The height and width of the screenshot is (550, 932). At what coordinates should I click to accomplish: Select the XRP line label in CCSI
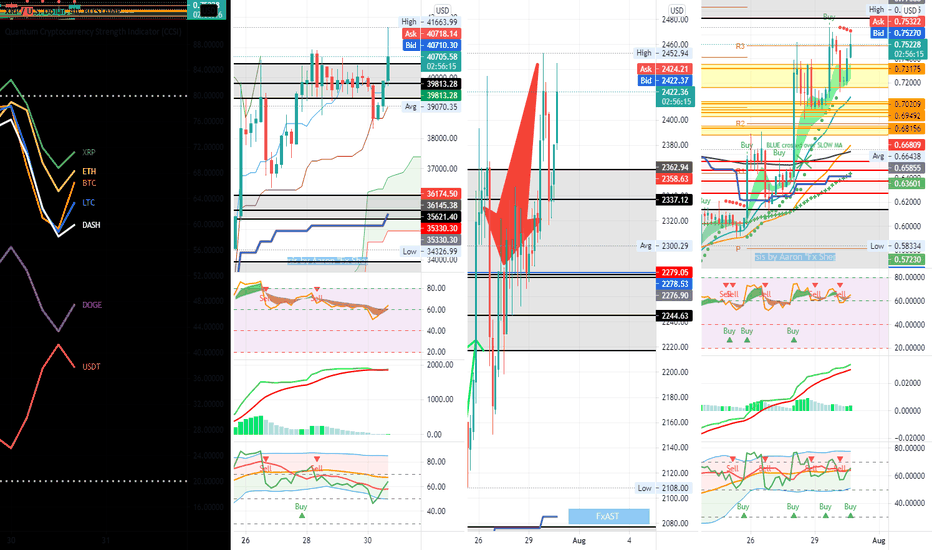89,152
